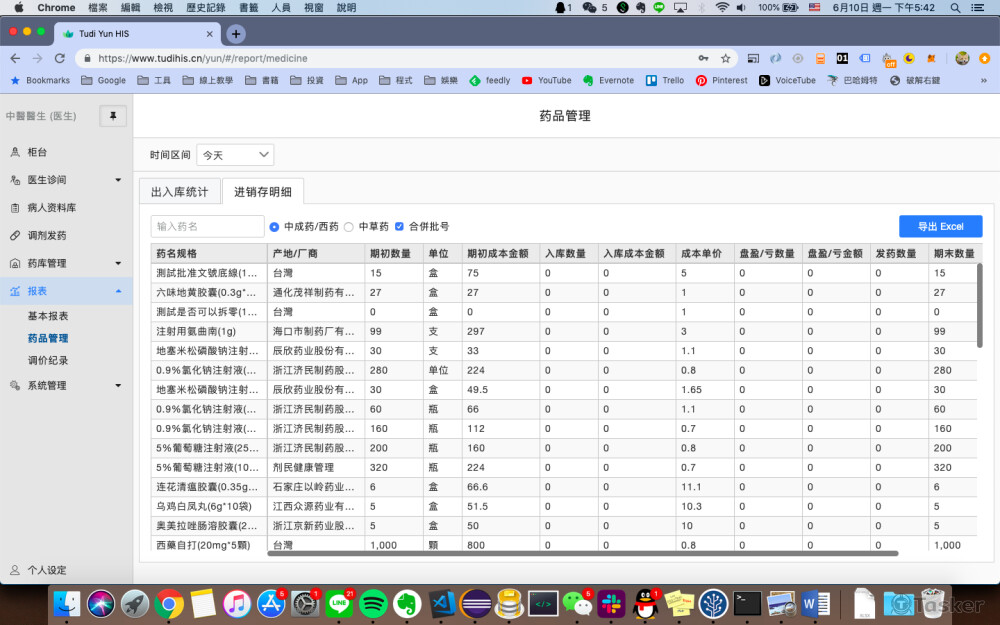The height and width of the screenshot is (625, 1000).
Task: Click the 输入药名 search field
Action: click(207, 226)
